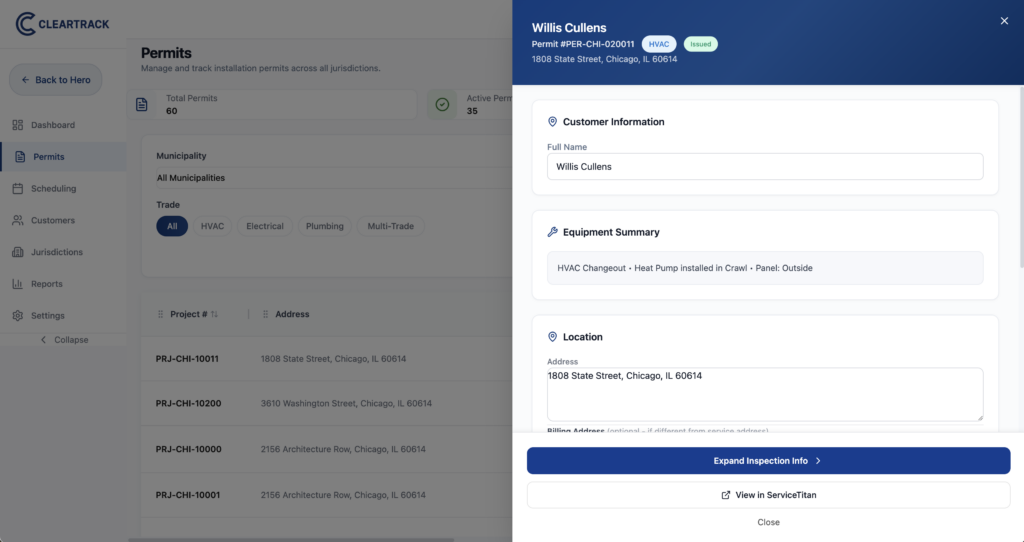Expand Inspection Info section
The image size is (1024, 542).
(x=768, y=461)
